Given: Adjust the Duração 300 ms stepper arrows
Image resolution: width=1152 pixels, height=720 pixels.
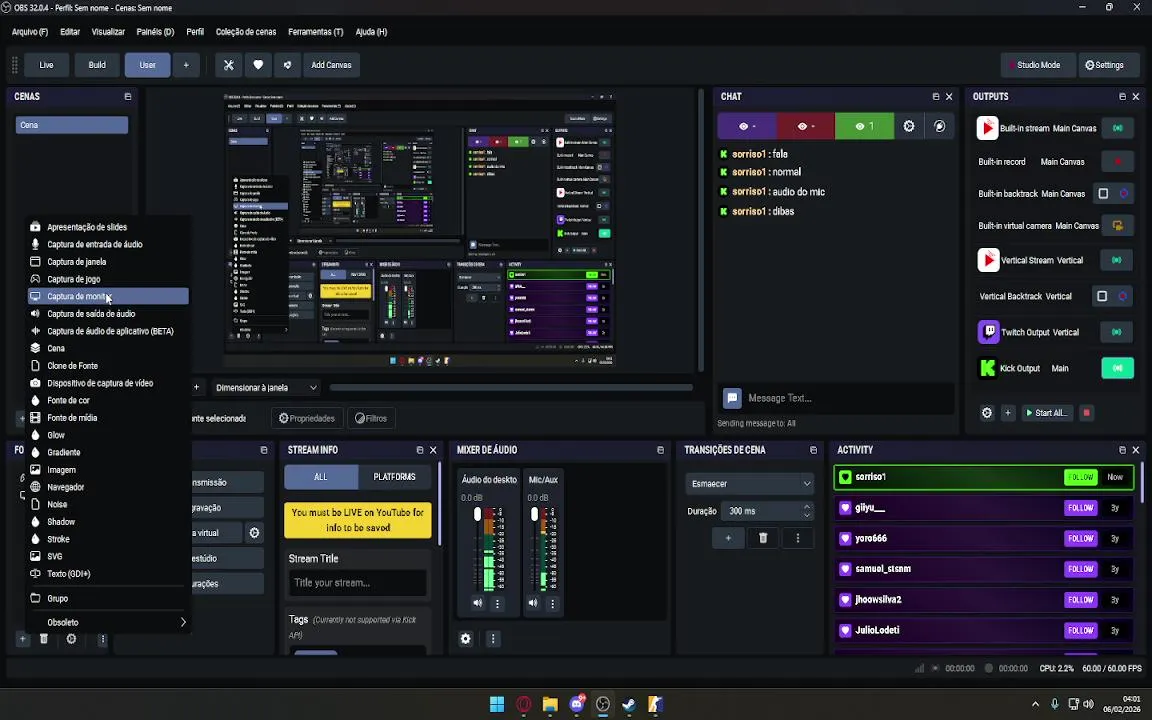Looking at the screenshot, I should (x=807, y=511).
